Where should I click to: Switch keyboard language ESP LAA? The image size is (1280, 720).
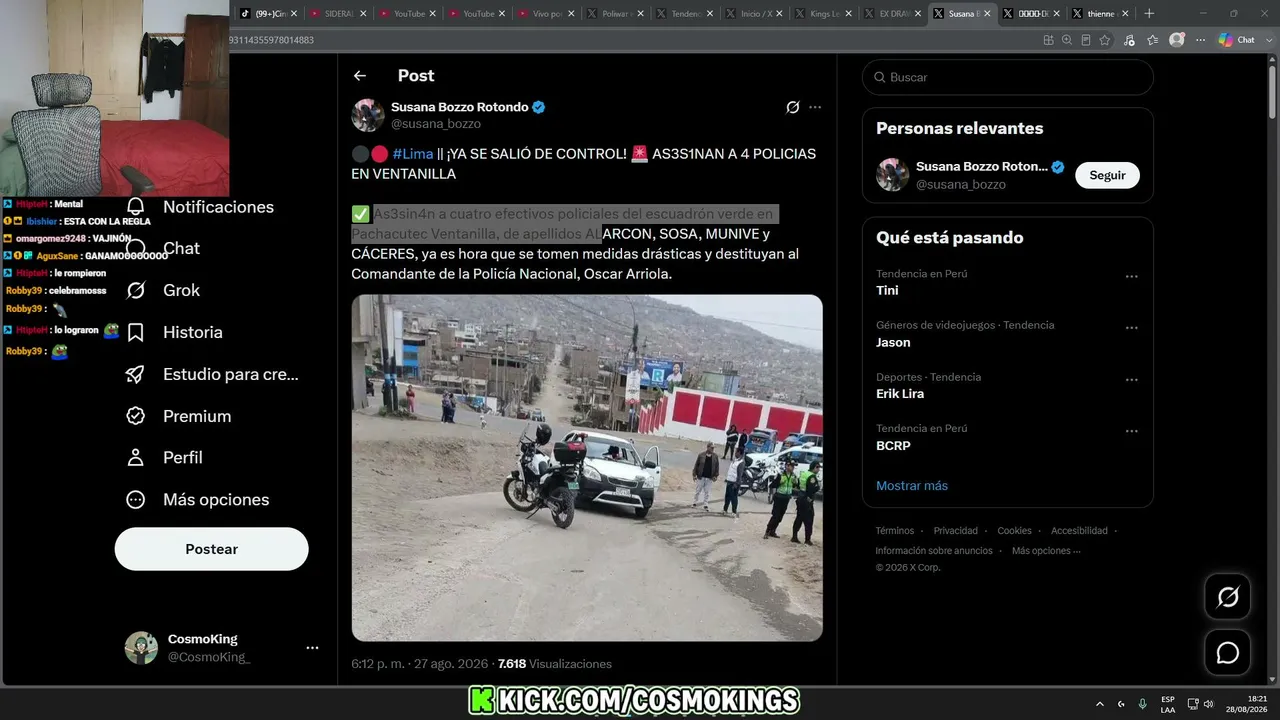[x=1168, y=704]
